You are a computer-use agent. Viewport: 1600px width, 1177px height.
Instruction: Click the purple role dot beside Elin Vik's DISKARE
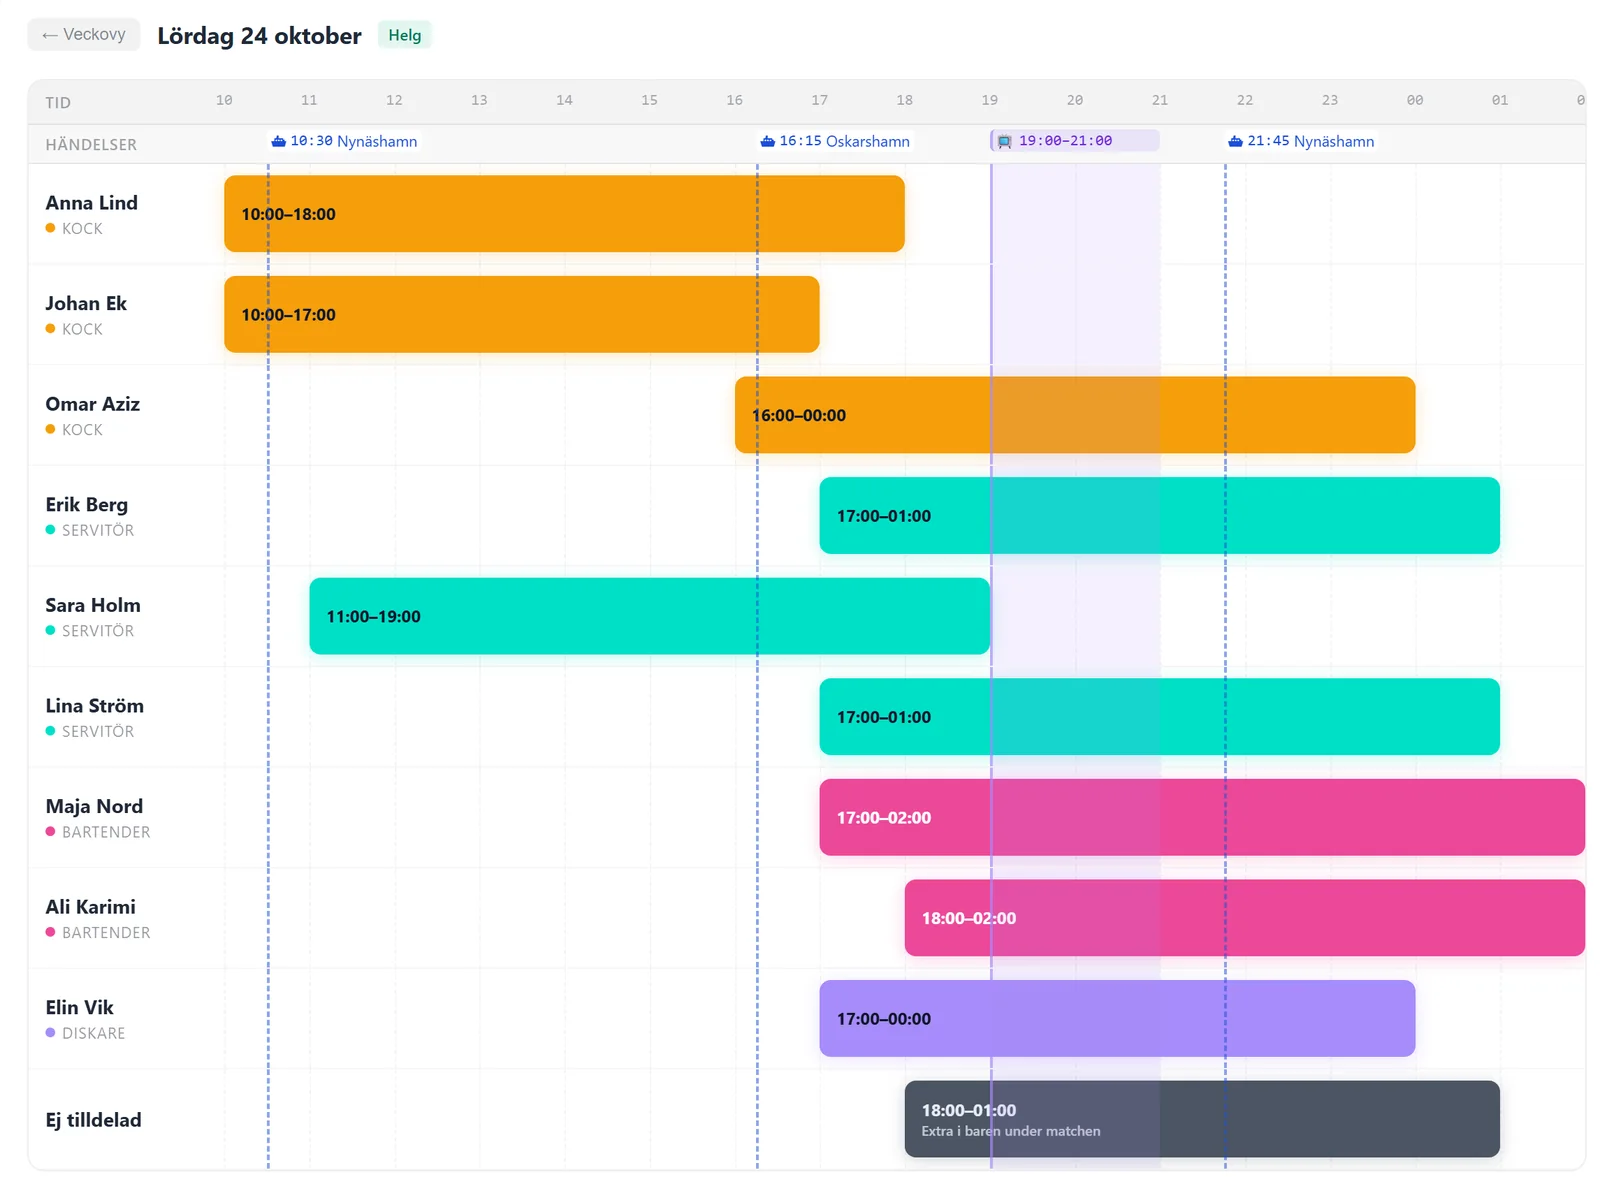pos(50,1033)
